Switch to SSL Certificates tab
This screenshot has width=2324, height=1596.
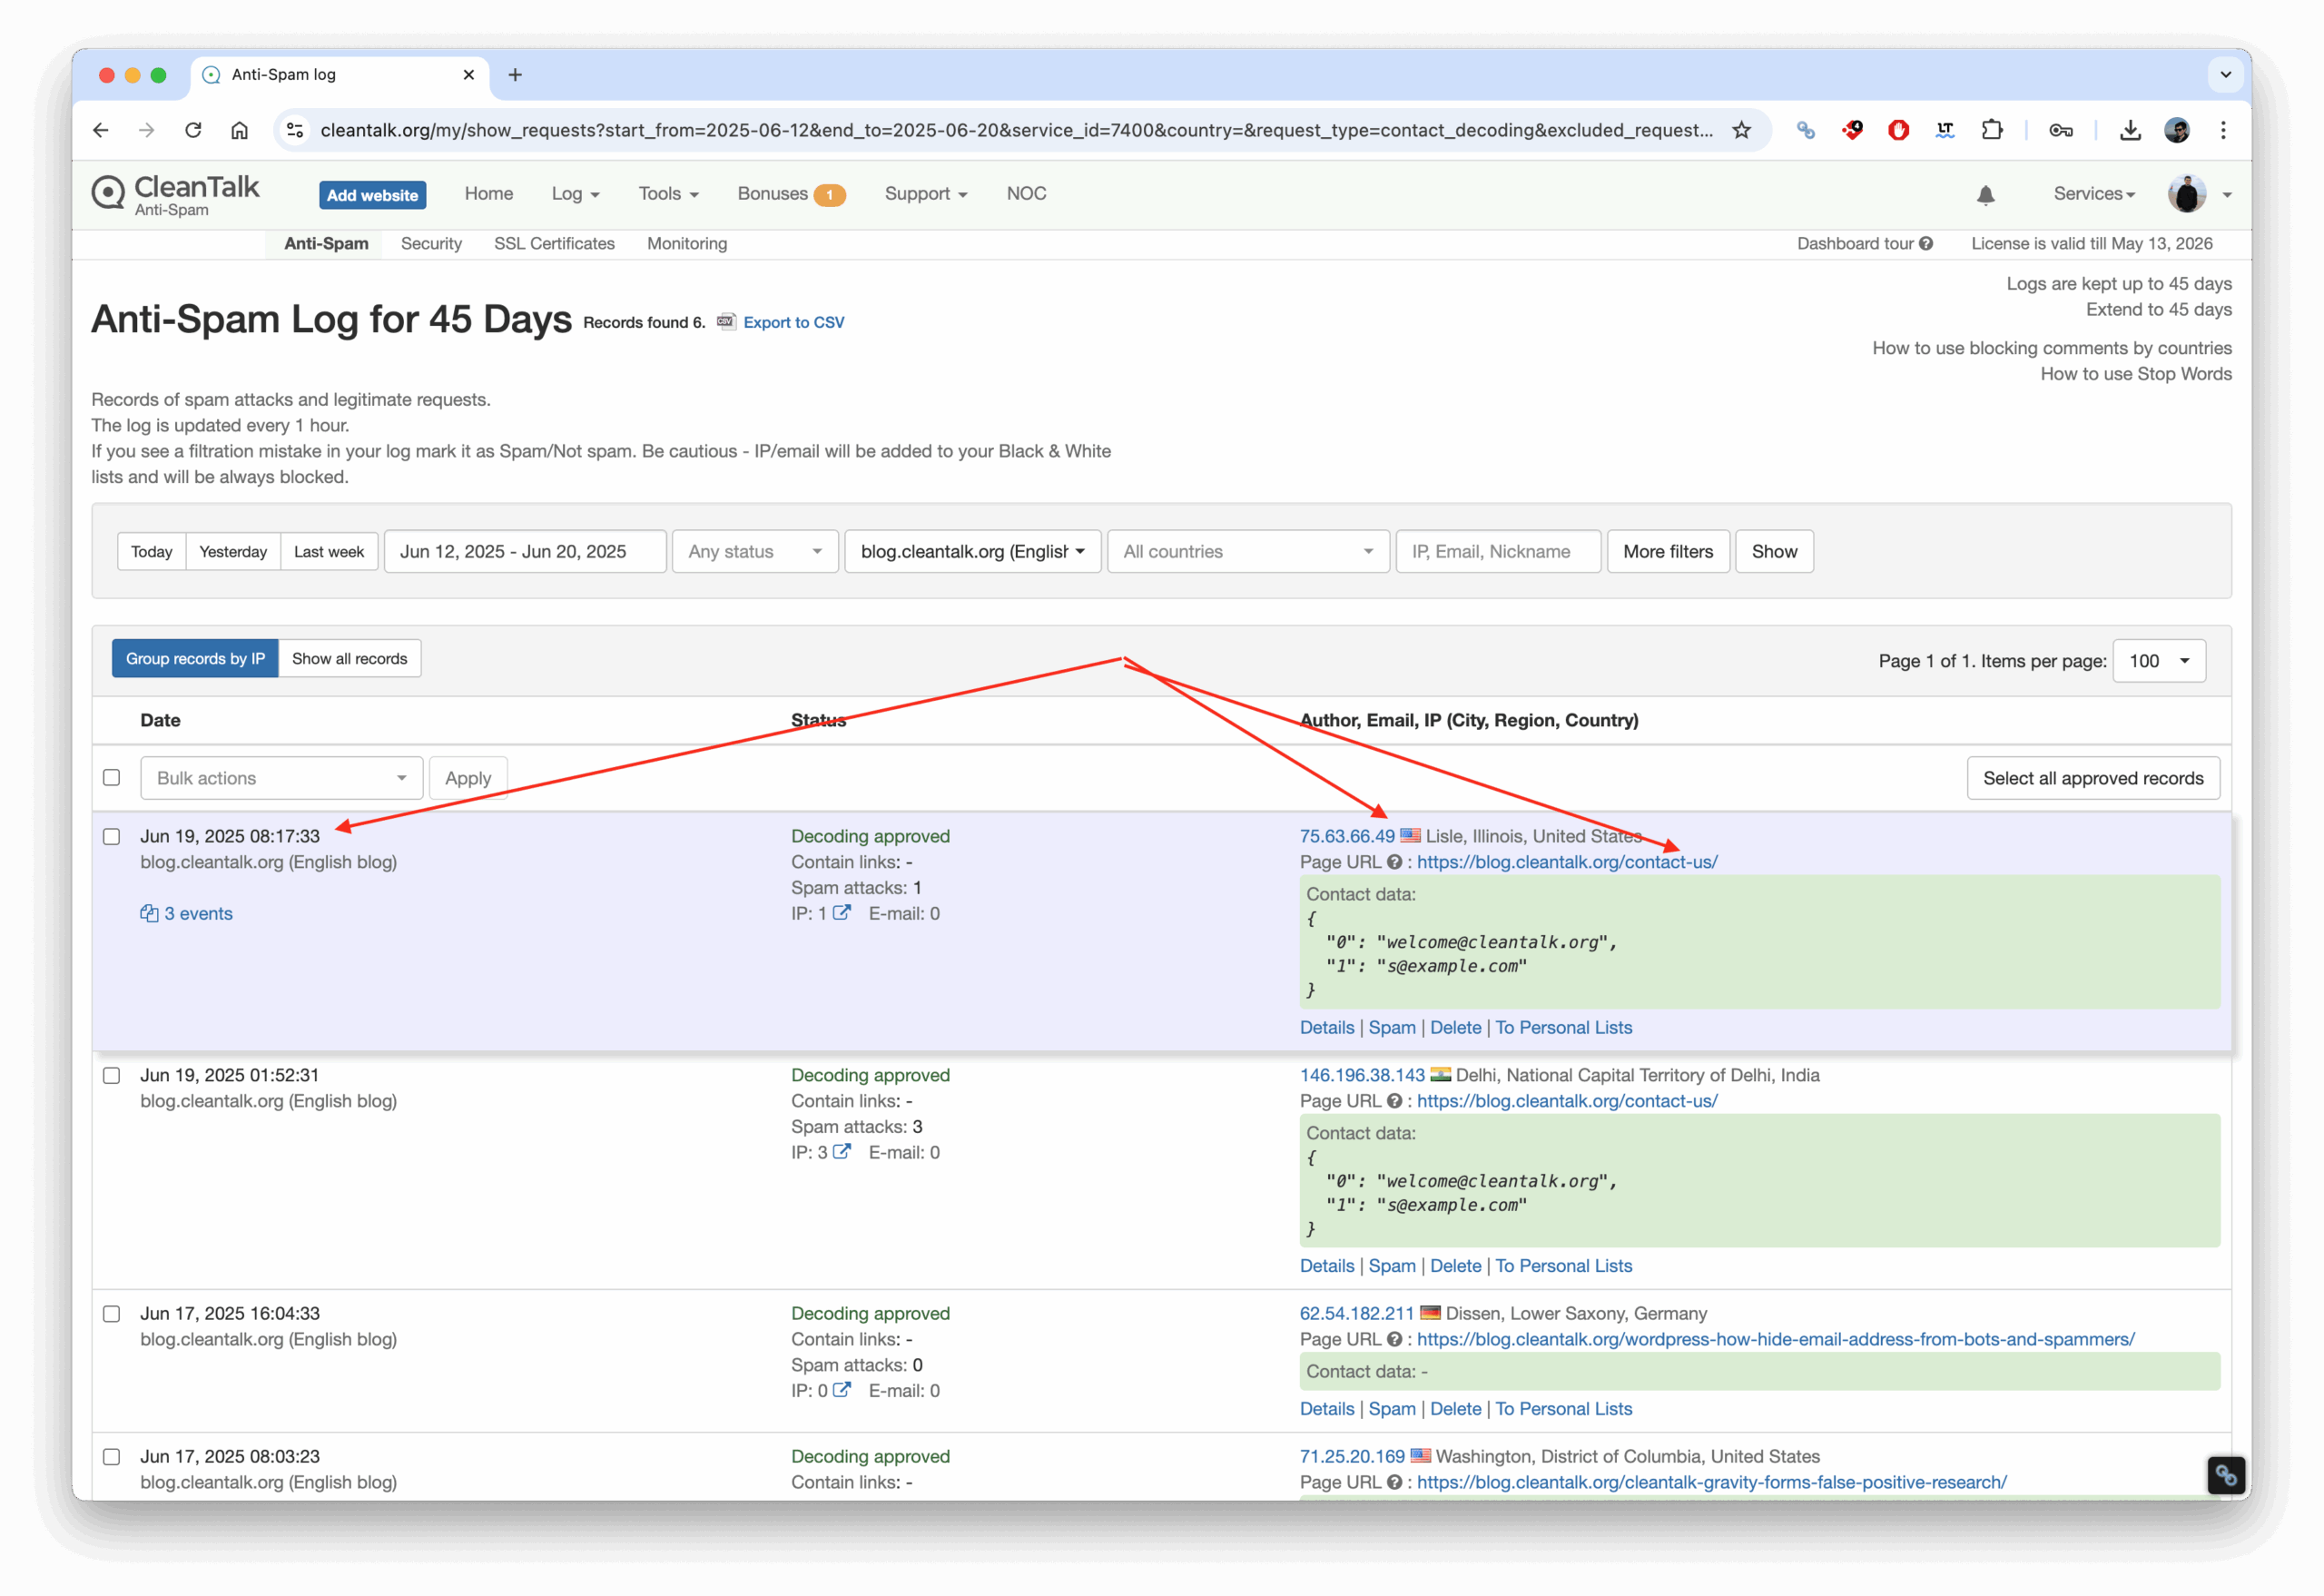pyautogui.click(x=554, y=244)
